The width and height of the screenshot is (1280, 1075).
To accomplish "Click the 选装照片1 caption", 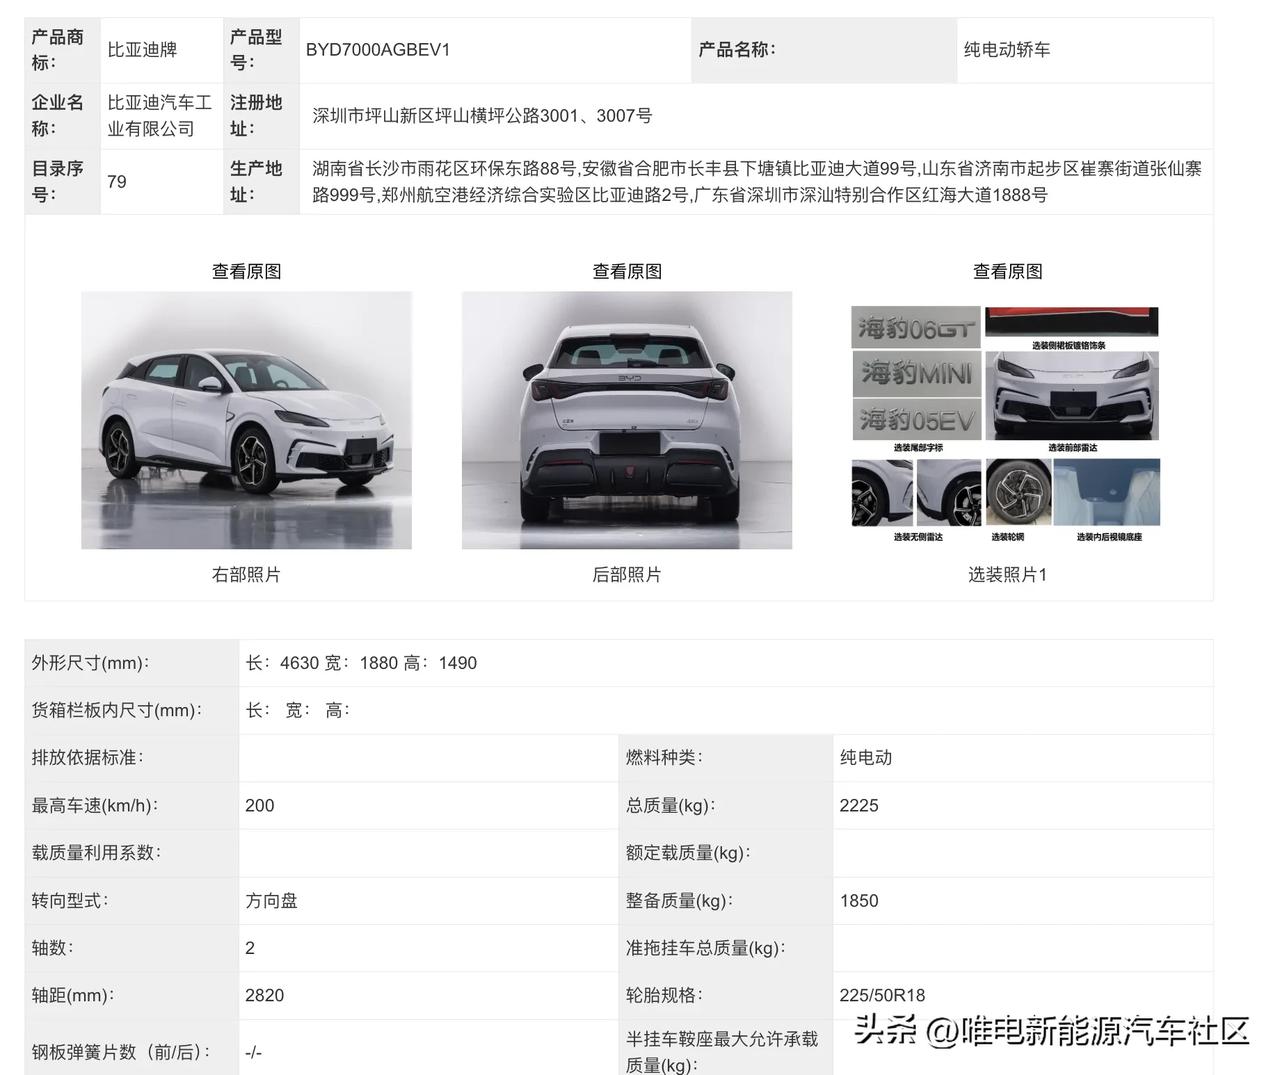I will [x=1007, y=574].
